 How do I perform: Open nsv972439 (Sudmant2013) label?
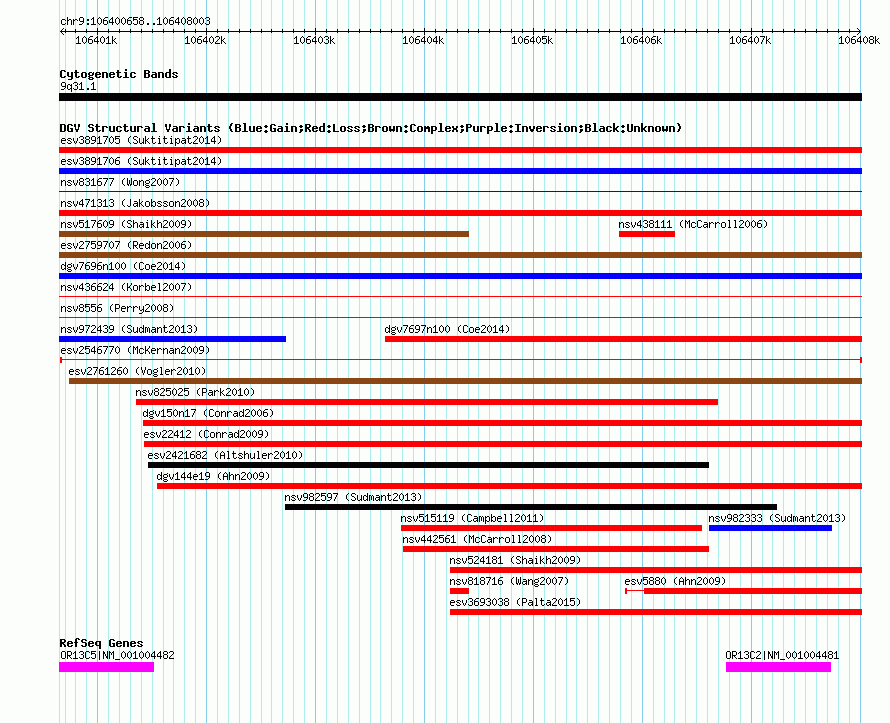click(129, 329)
